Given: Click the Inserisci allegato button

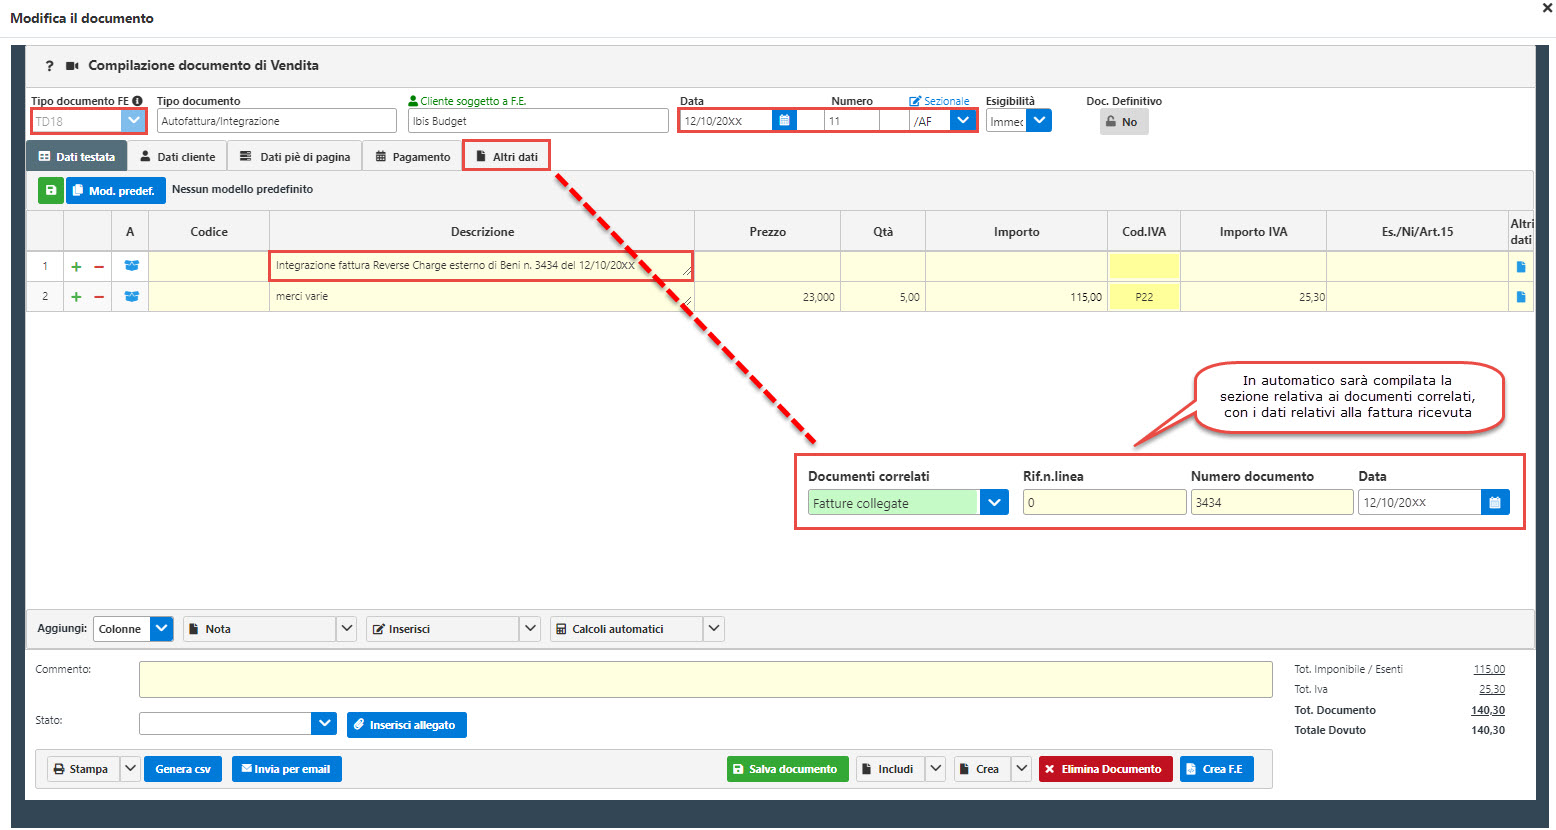Looking at the screenshot, I should [407, 725].
